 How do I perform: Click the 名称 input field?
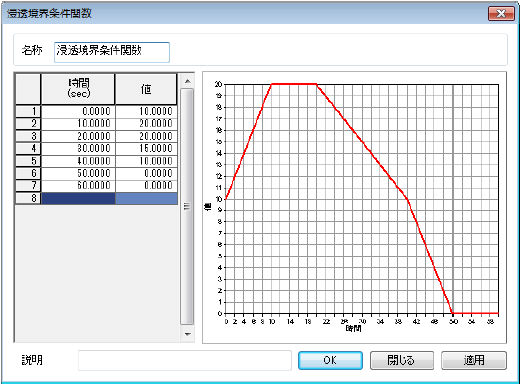pos(112,52)
